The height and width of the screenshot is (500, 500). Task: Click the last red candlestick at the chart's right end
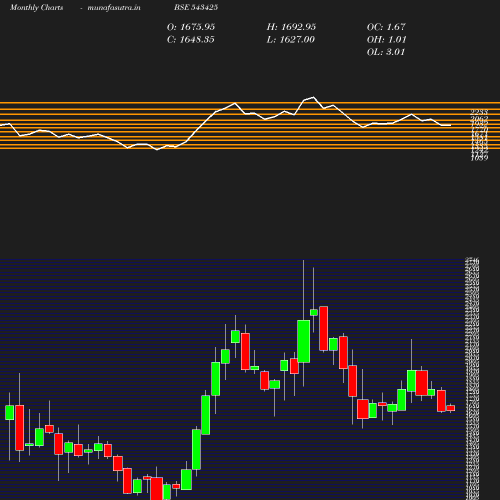451,408
